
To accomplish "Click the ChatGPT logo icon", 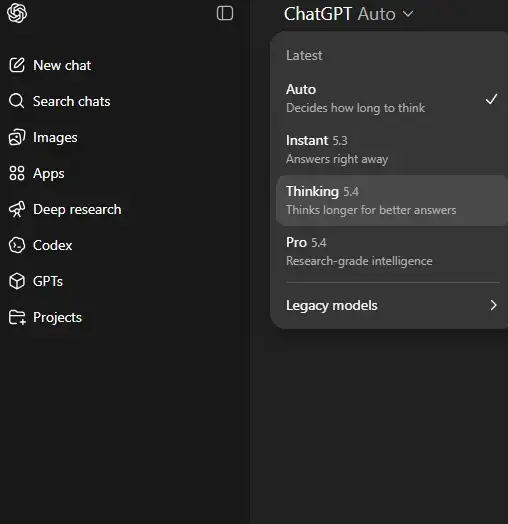I will coord(17,13).
